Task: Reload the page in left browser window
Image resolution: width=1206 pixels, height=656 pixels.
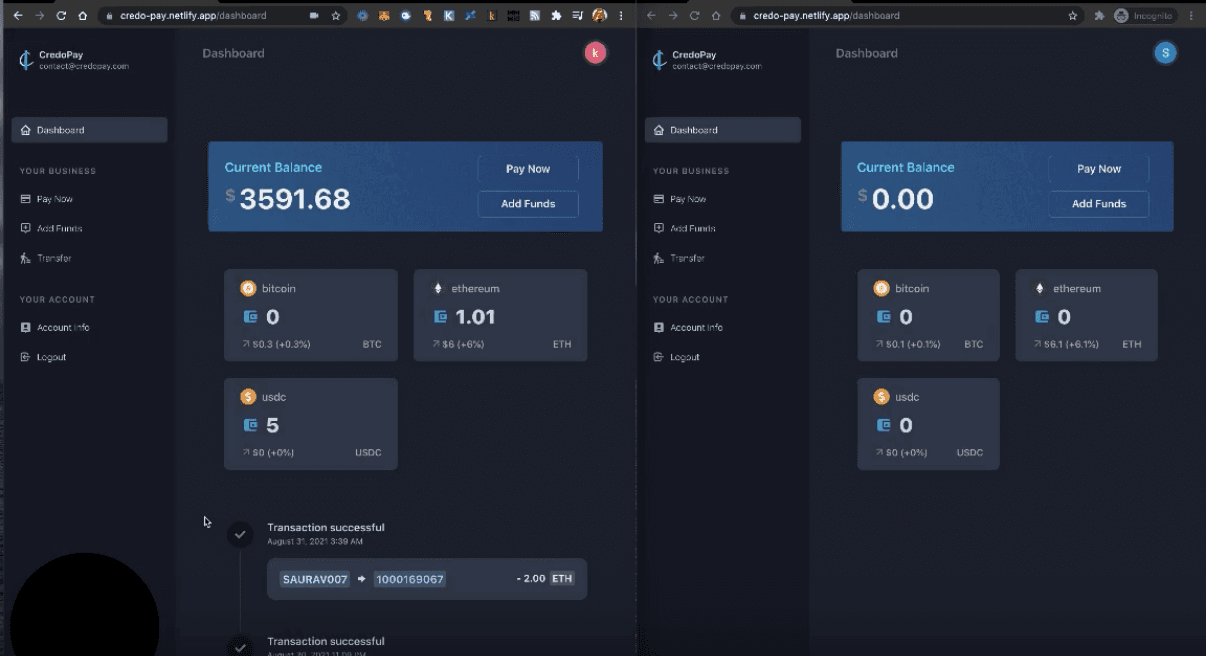Action: 61,16
